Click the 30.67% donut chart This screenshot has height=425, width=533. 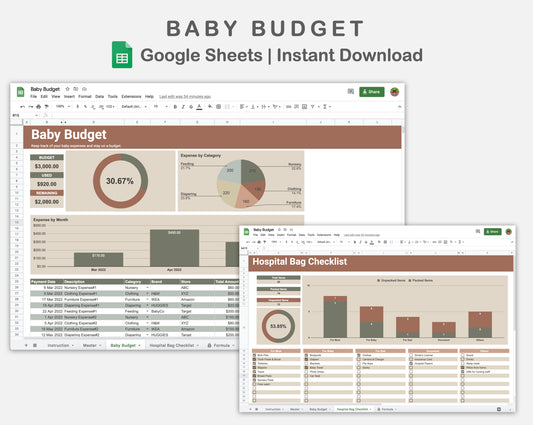tap(120, 181)
